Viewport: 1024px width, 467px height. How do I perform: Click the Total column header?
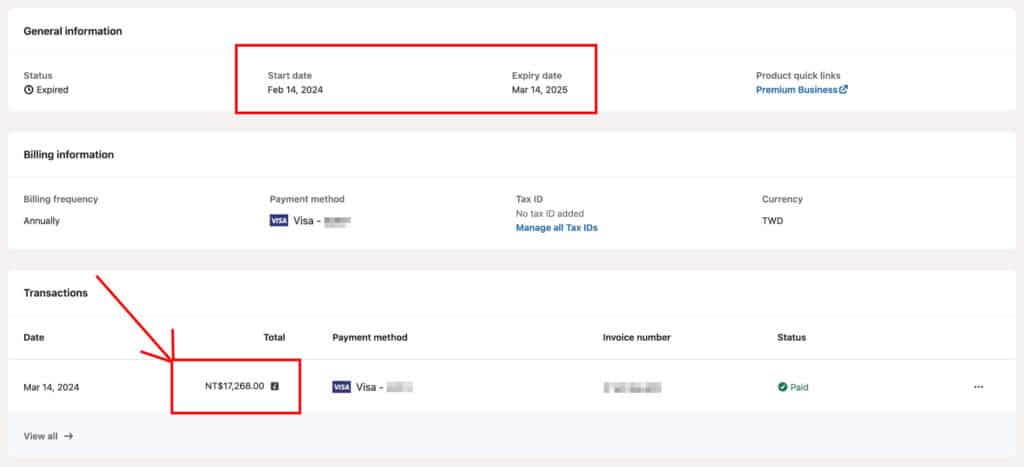tap(274, 338)
